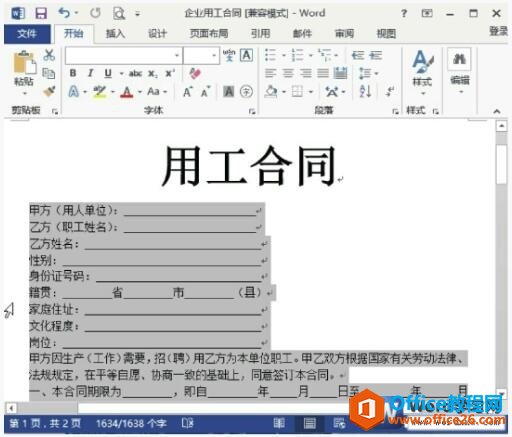
Task: Open print preview from quick access toolbar
Action: [x=119, y=14]
